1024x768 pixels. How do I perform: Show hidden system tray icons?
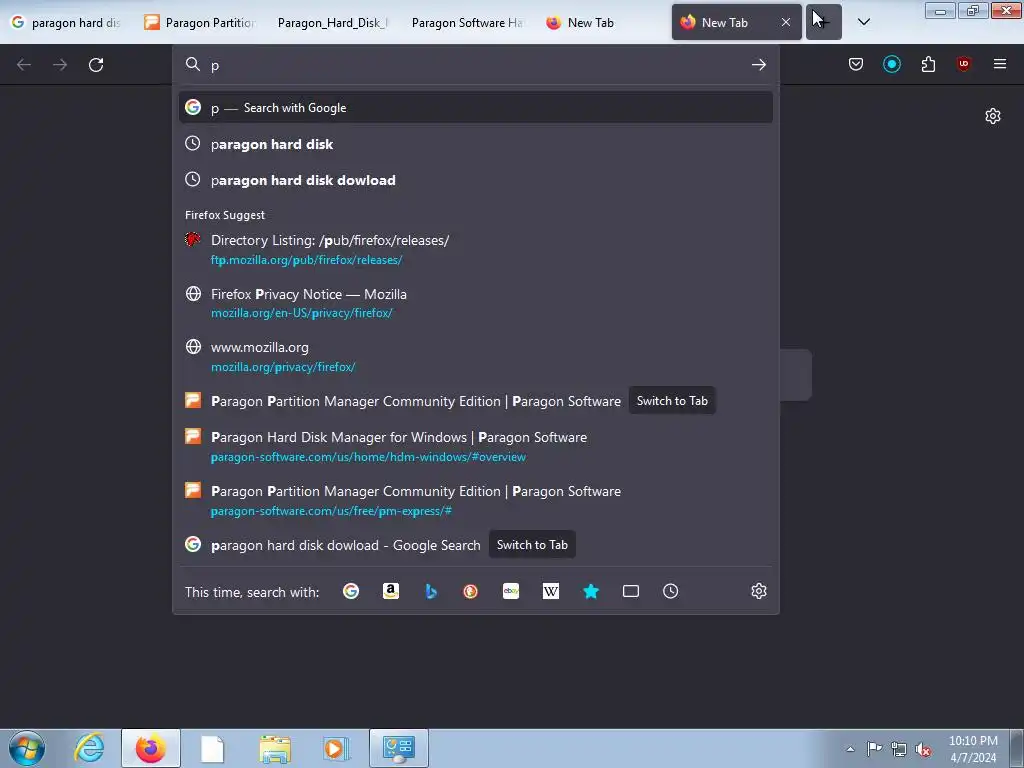pos(850,749)
